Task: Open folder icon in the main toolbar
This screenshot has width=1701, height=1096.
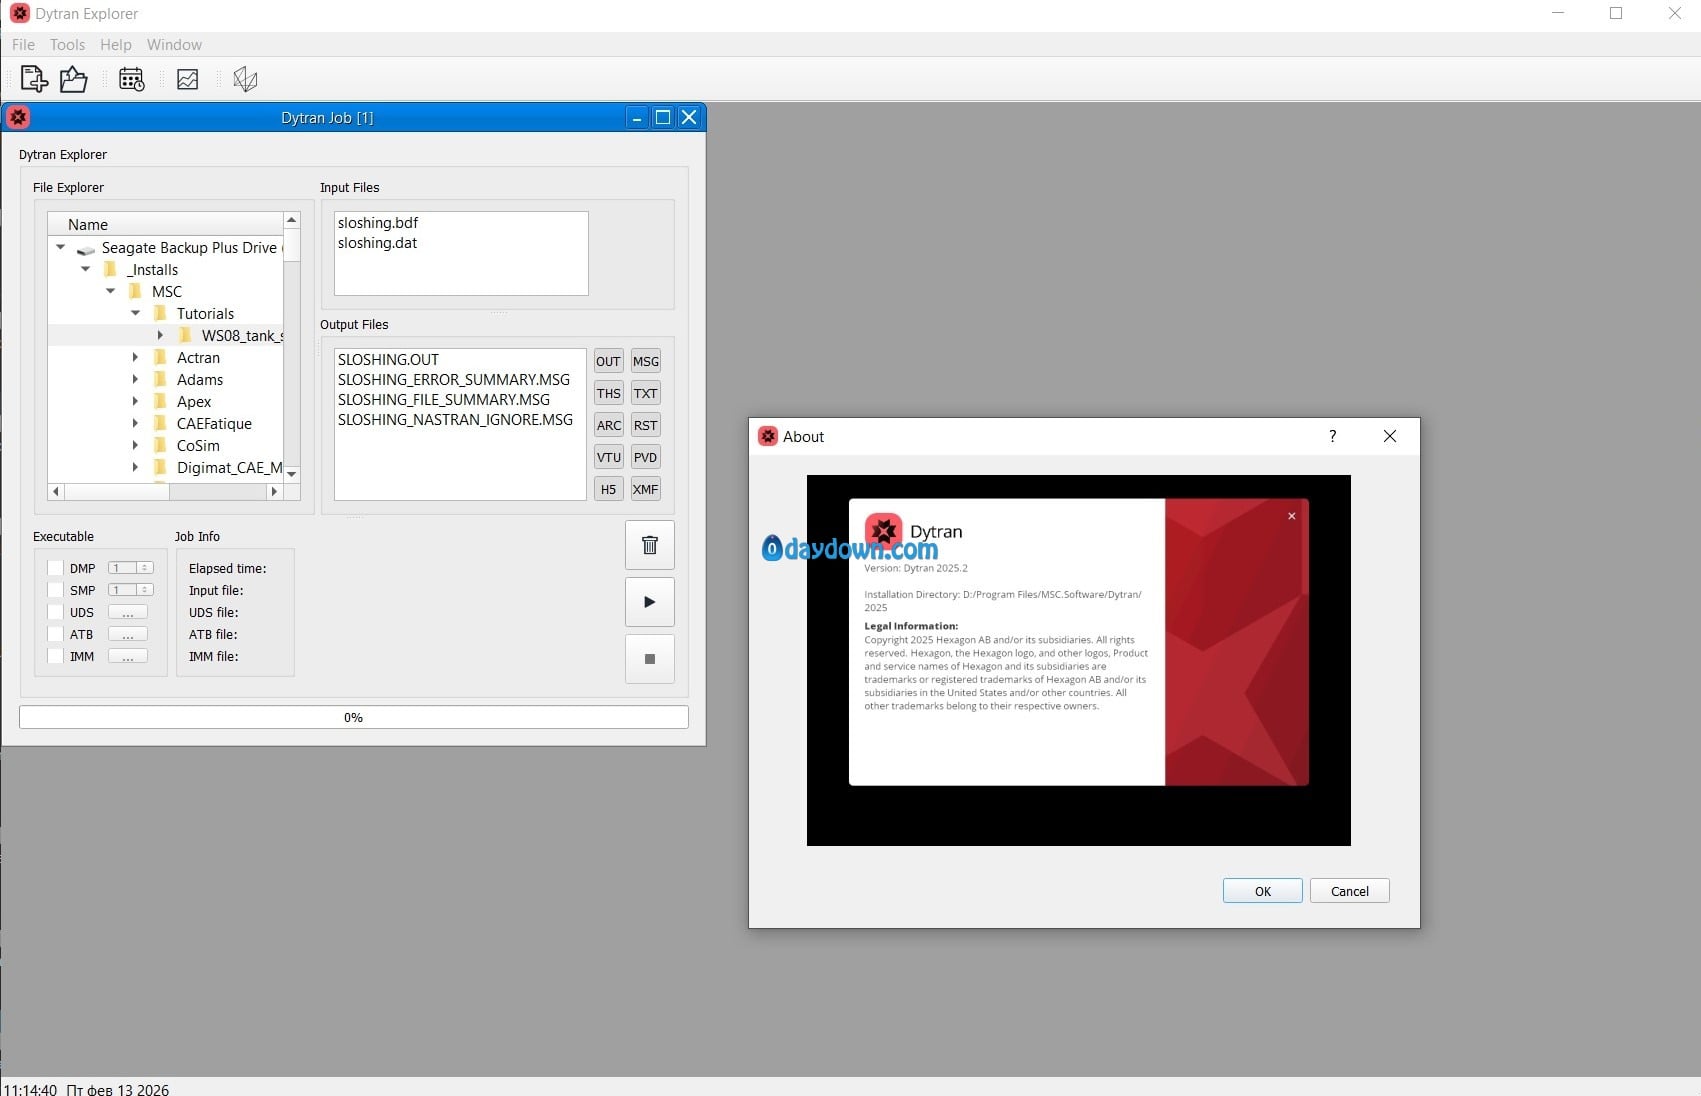Action: pos(73,79)
